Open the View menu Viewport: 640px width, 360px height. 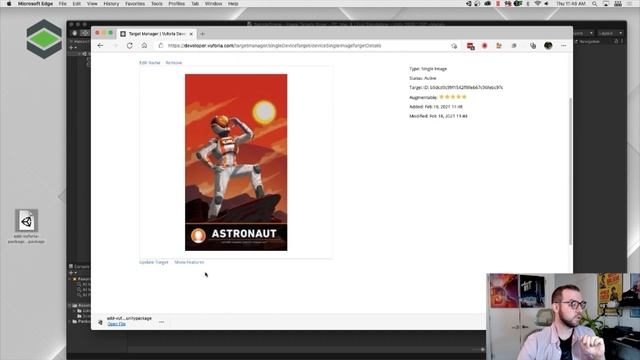pyautogui.click(x=92, y=4)
